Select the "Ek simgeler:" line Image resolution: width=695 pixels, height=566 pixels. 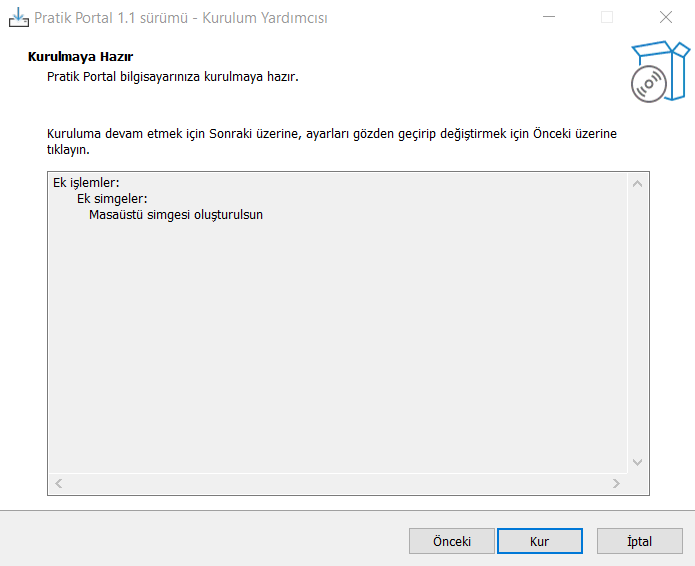112,198
